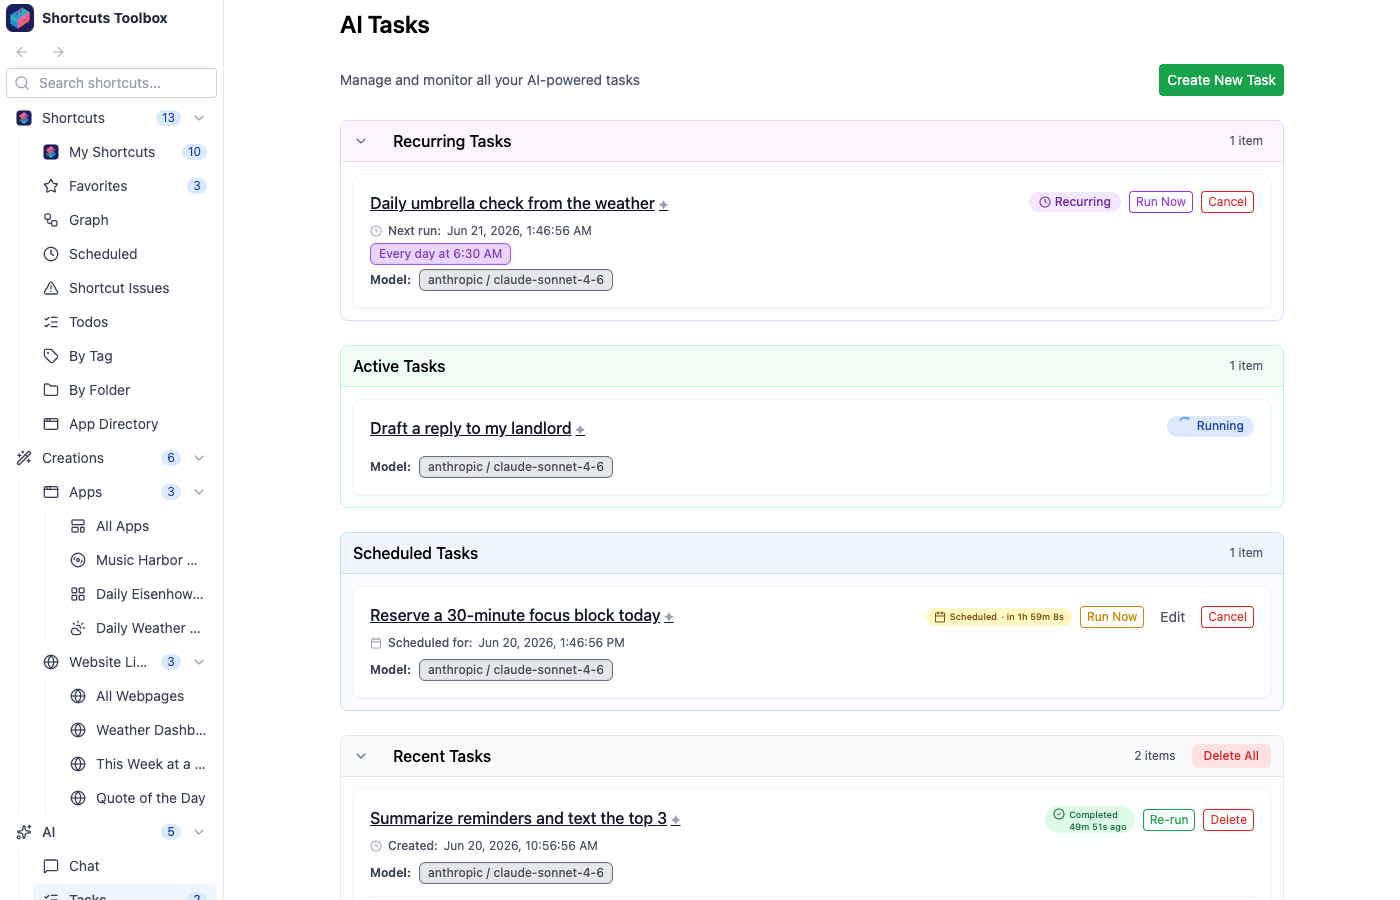The image size is (1400, 900).
Task: Click the All Webpages globe icon
Action: [x=78, y=696]
